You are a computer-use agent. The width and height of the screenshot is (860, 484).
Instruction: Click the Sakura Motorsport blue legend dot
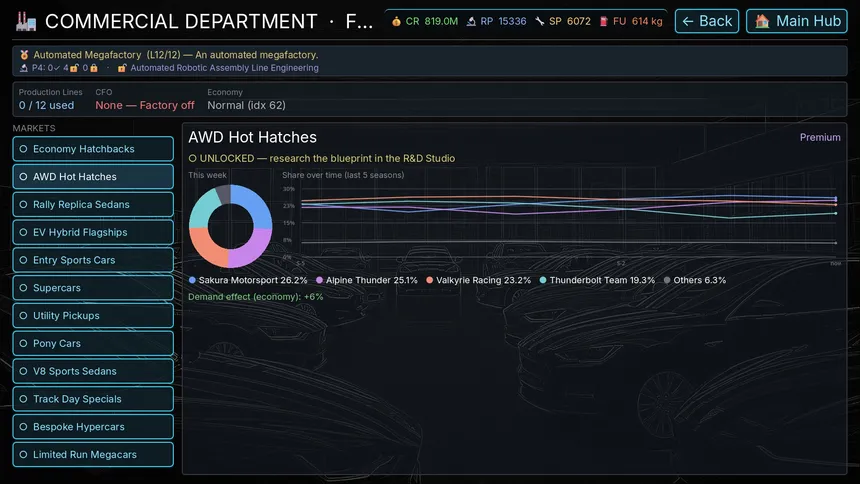pyautogui.click(x=192, y=280)
